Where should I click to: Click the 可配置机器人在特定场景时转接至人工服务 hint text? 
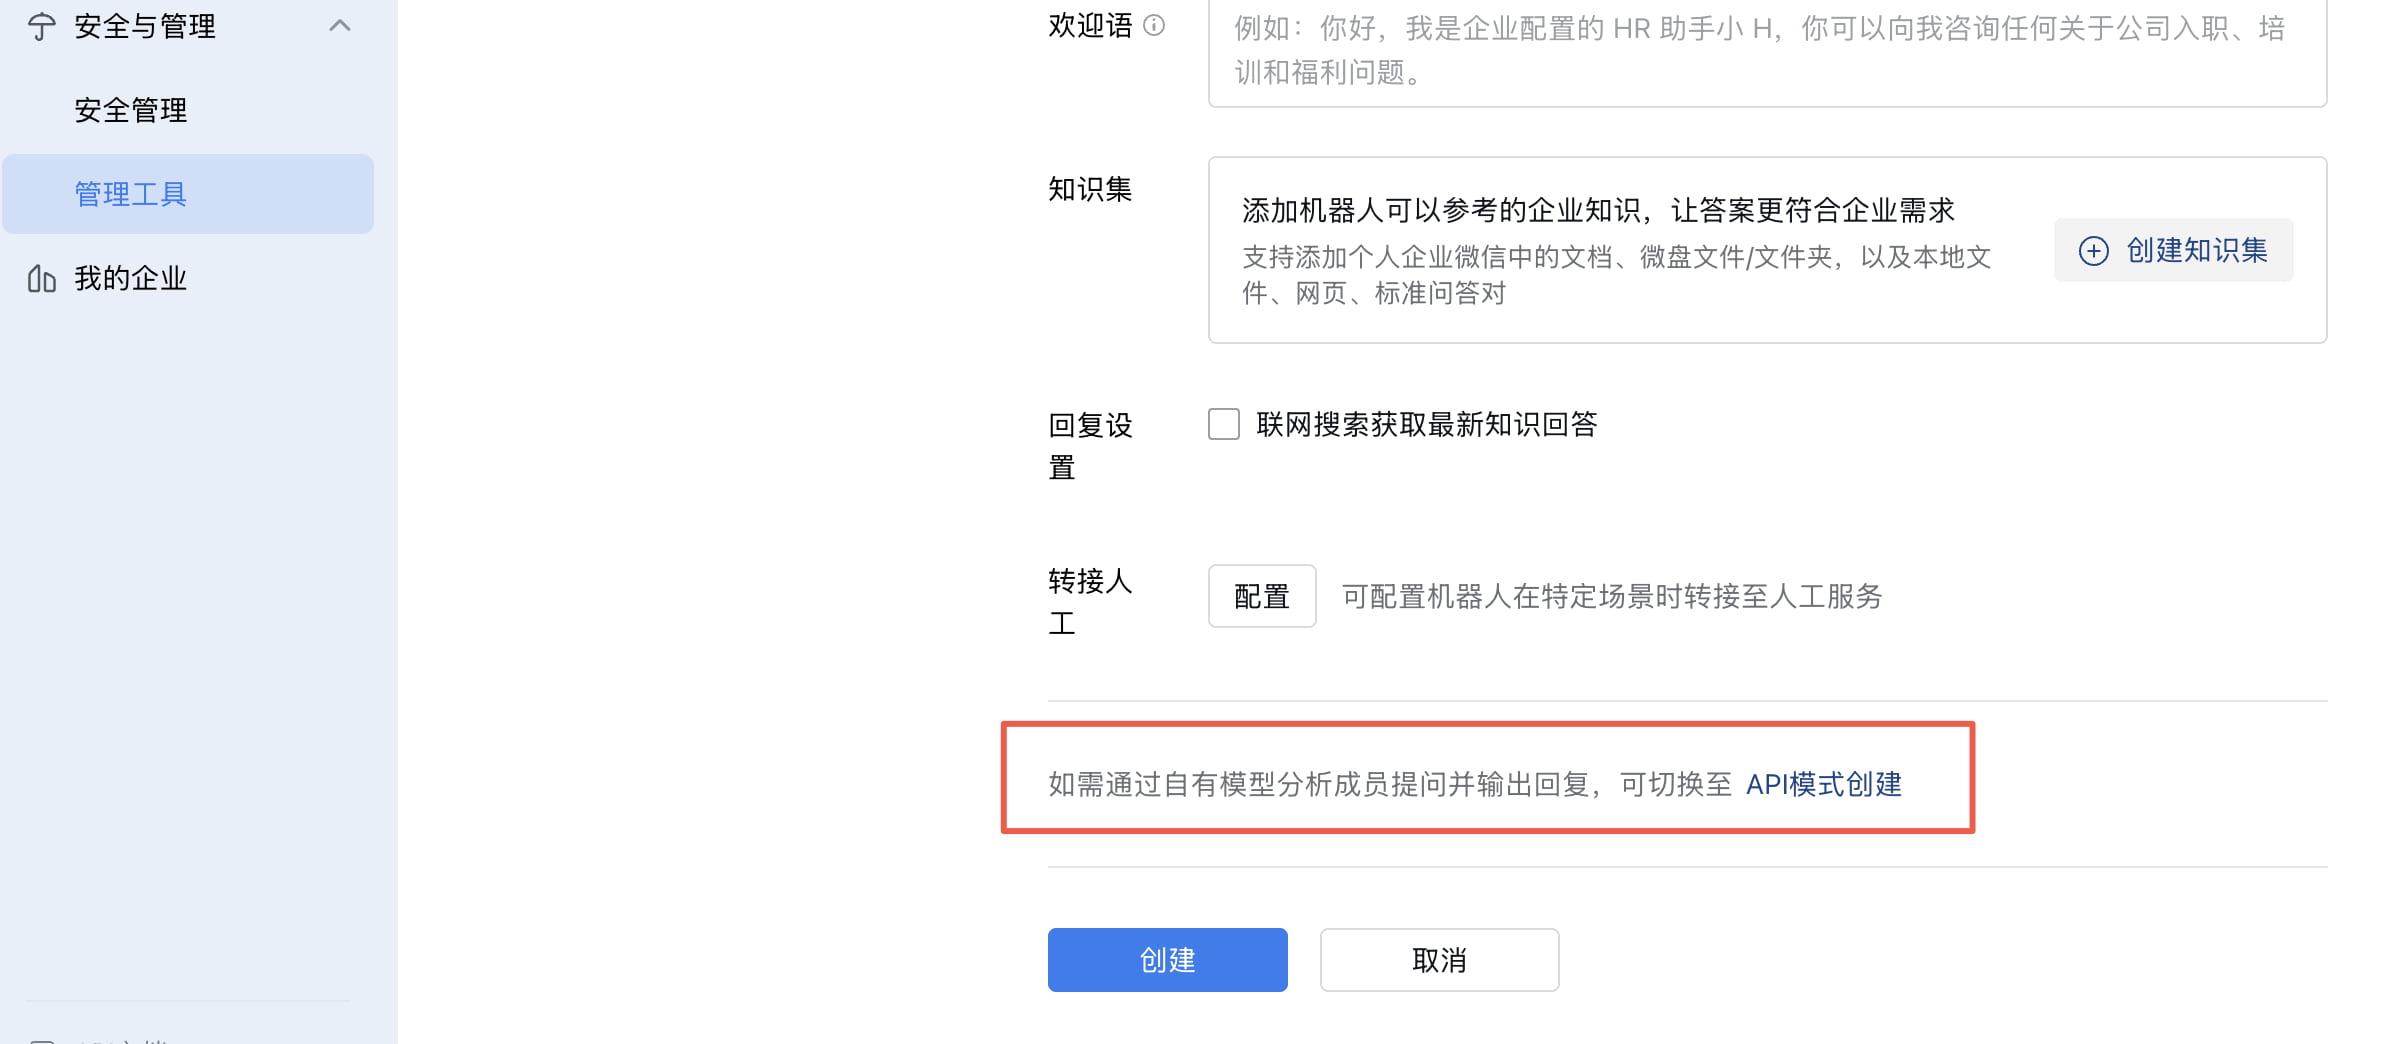(1611, 597)
